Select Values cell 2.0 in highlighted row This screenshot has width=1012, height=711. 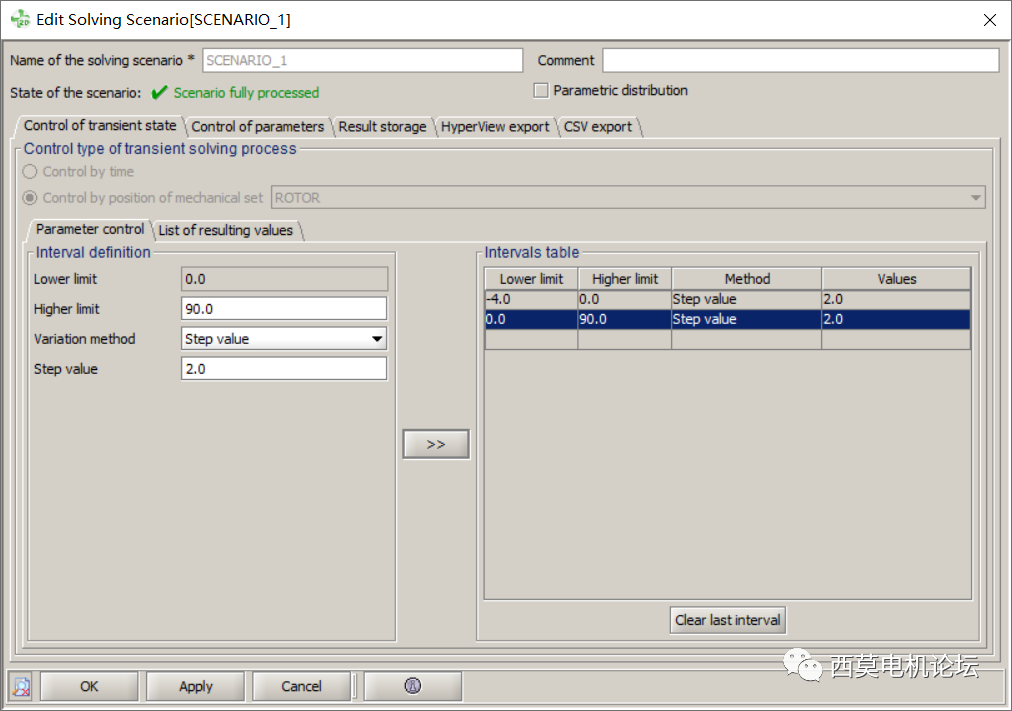pyautogui.click(x=896, y=319)
